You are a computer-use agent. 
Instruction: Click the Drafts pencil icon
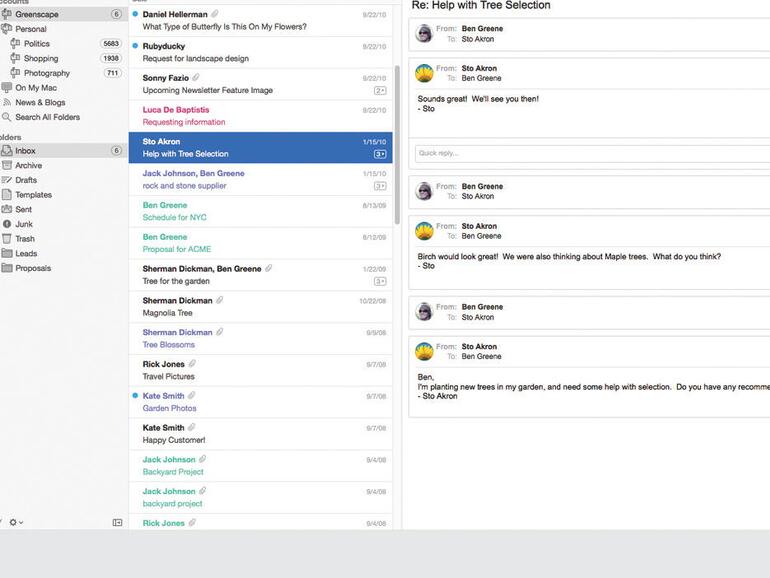coord(7,180)
